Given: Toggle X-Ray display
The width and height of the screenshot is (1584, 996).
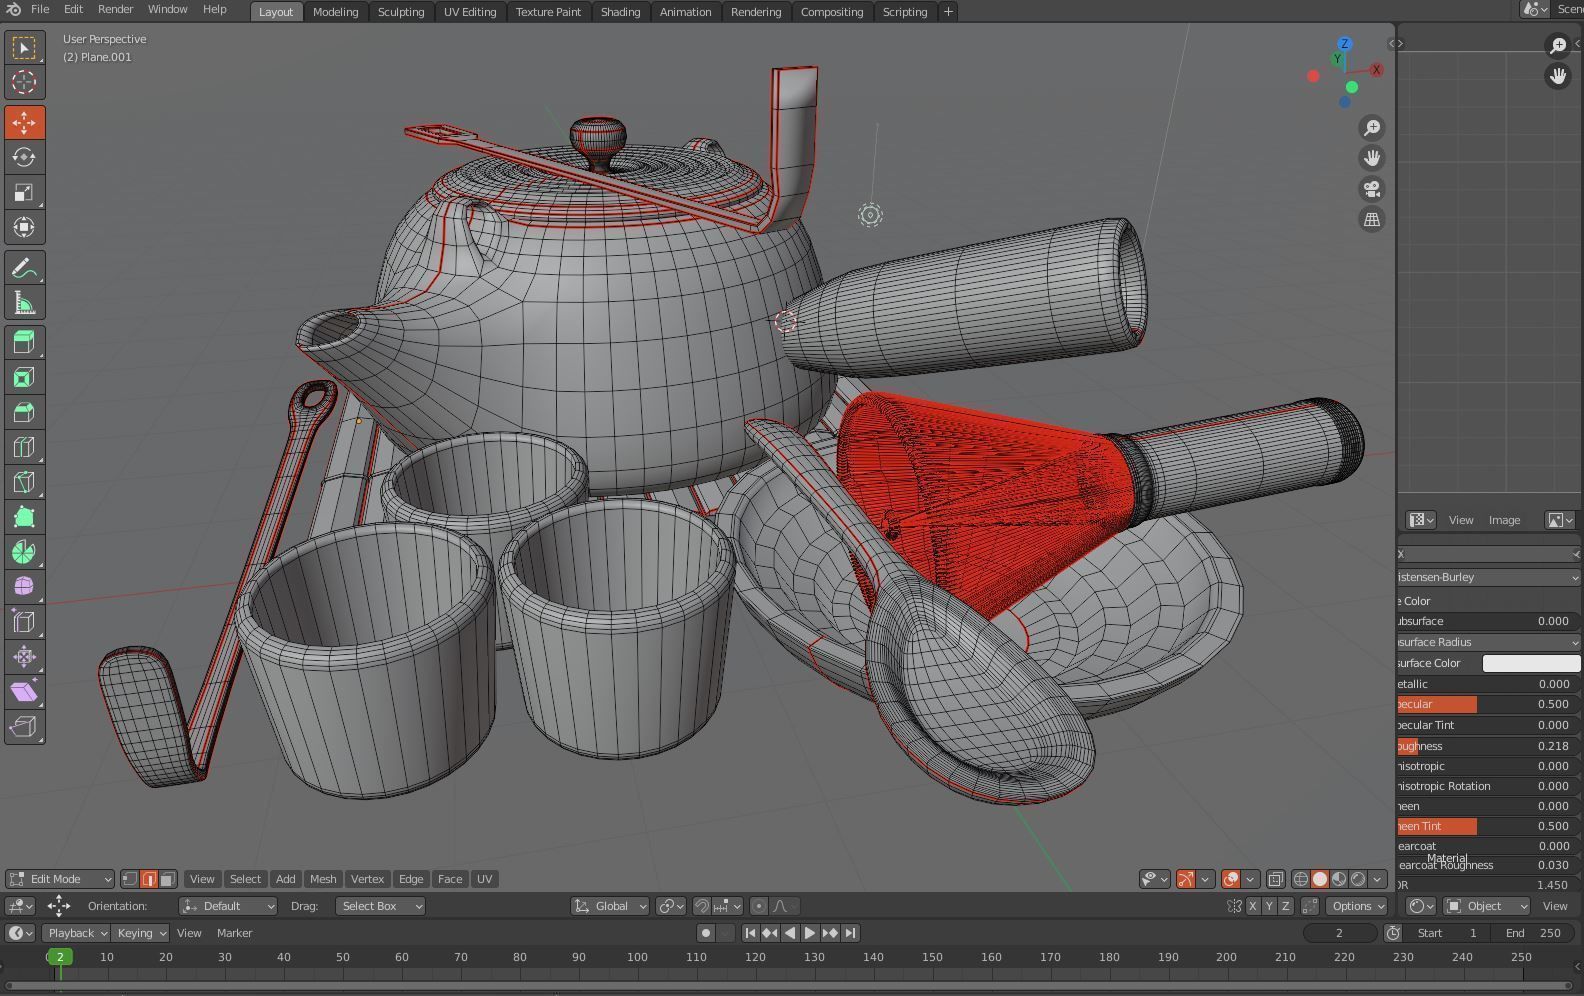Looking at the screenshot, I should point(1275,879).
